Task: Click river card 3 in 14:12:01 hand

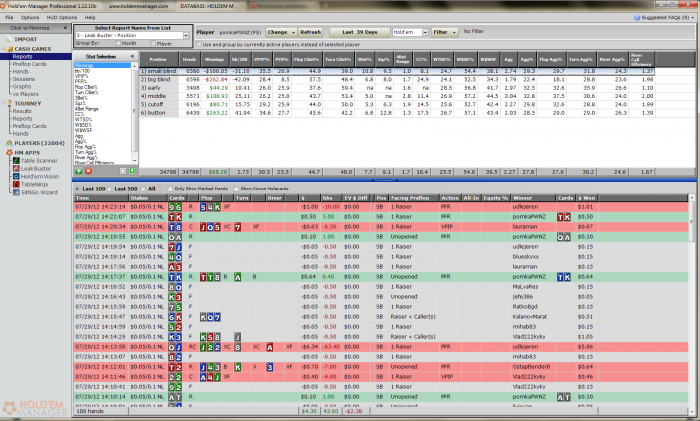Action: (x=270, y=367)
